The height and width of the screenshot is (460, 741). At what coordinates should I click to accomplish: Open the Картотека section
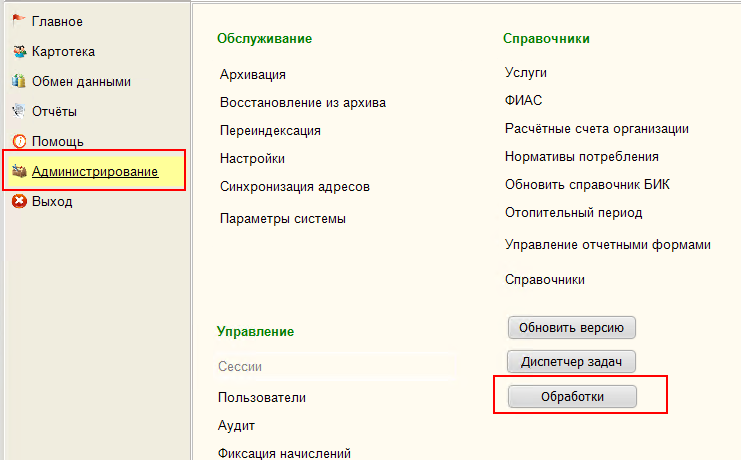point(63,52)
